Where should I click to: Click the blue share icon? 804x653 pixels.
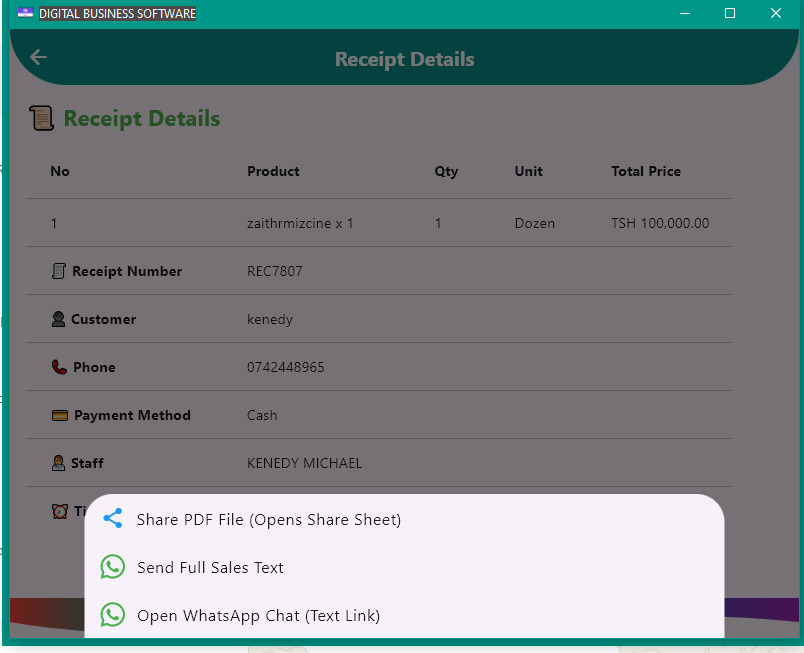(x=113, y=519)
